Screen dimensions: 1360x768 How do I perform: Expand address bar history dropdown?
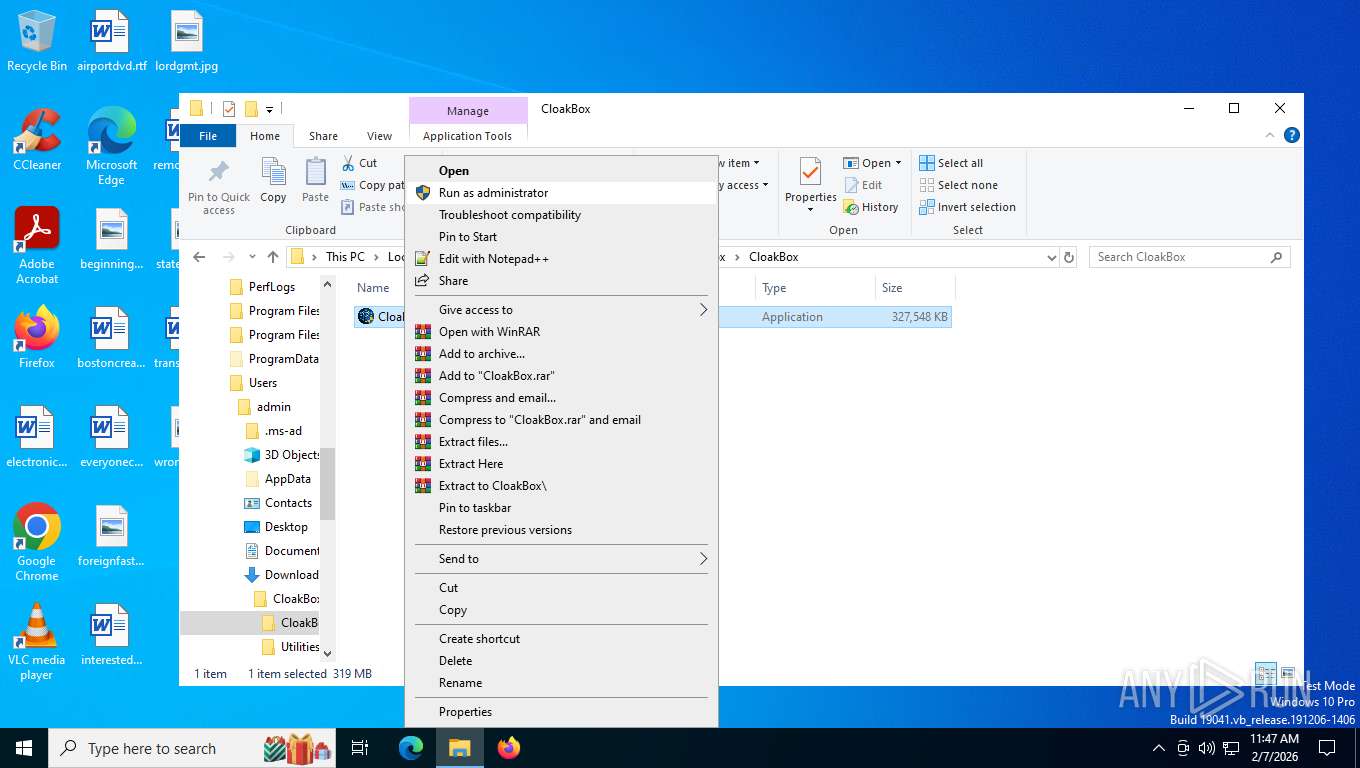click(x=1051, y=257)
